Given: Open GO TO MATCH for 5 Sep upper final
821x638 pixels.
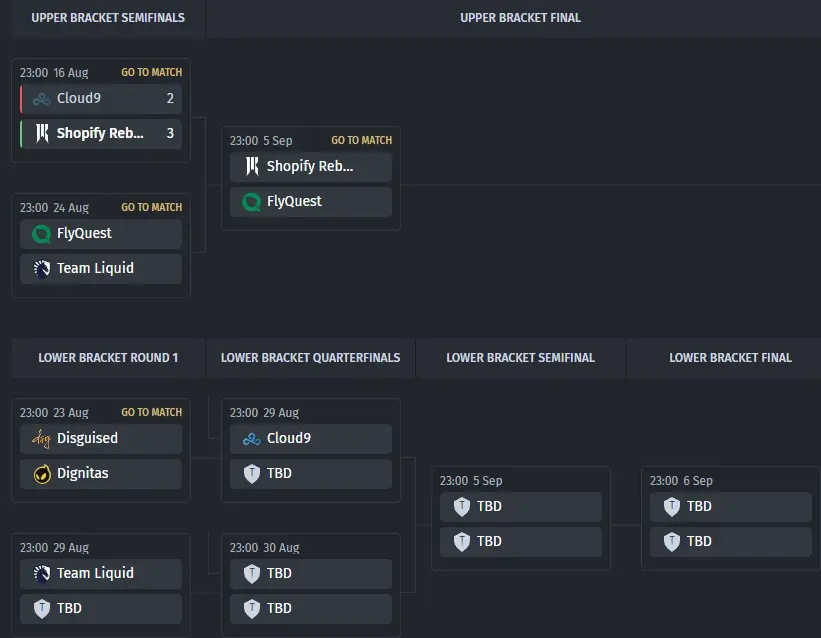Looking at the screenshot, I should (362, 140).
